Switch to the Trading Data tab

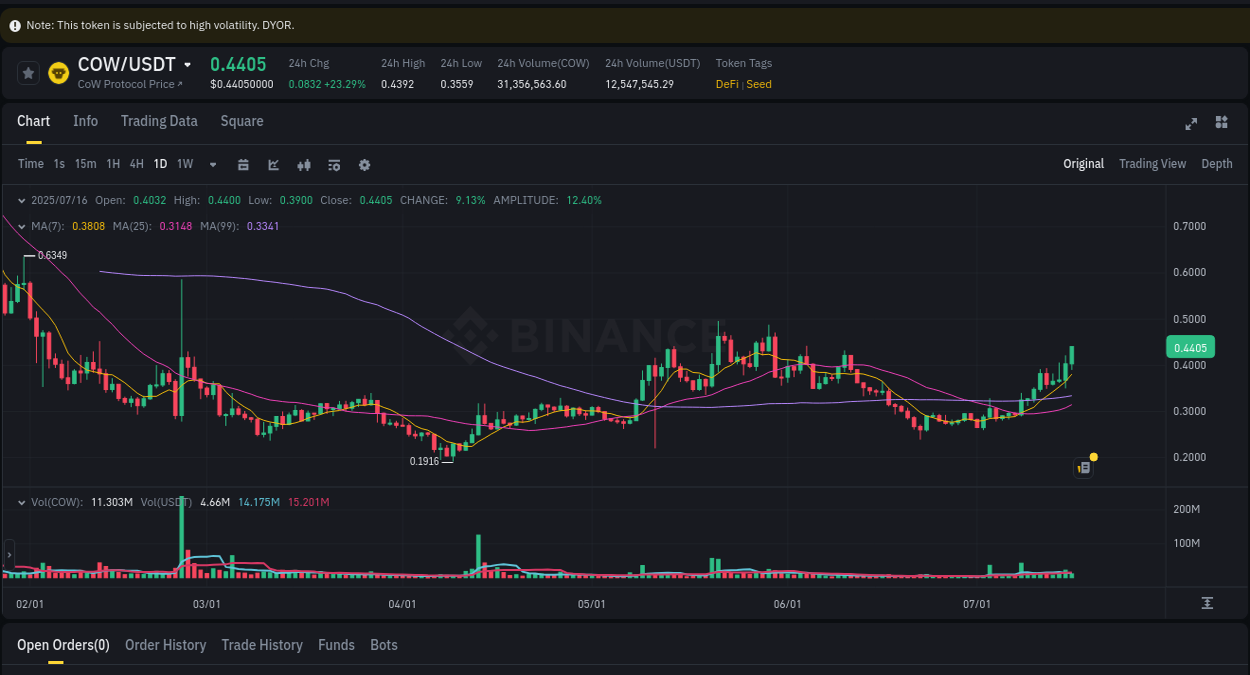pos(159,121)
